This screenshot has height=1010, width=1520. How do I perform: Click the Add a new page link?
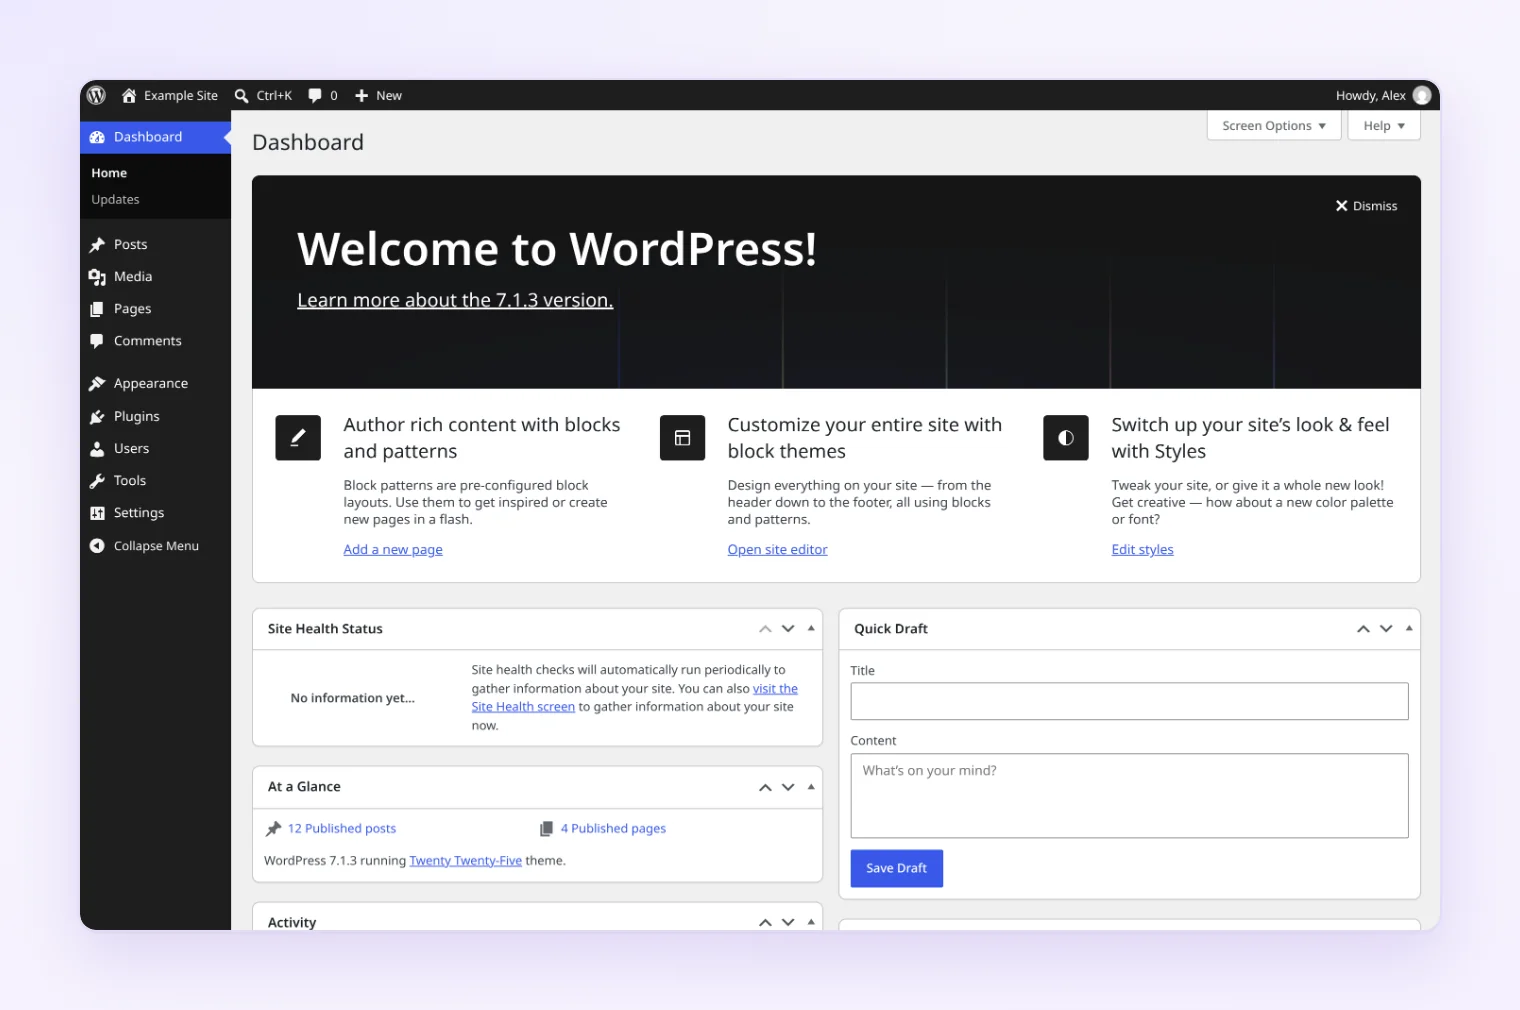tap(393, 550)
